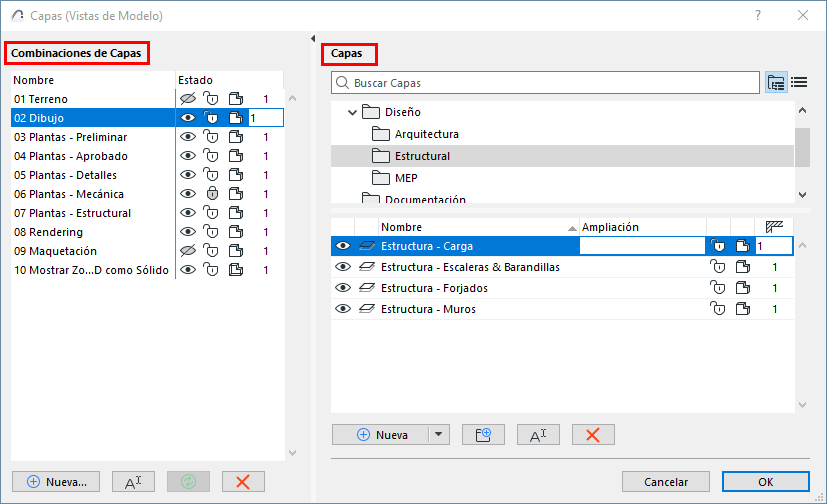Rename the selected layer with the text icon

(538, 434)
